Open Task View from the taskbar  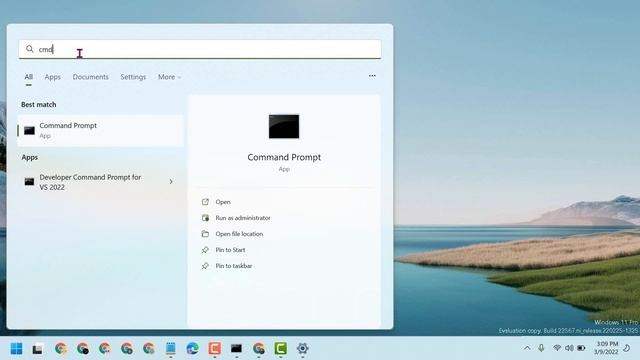point(38,349)
